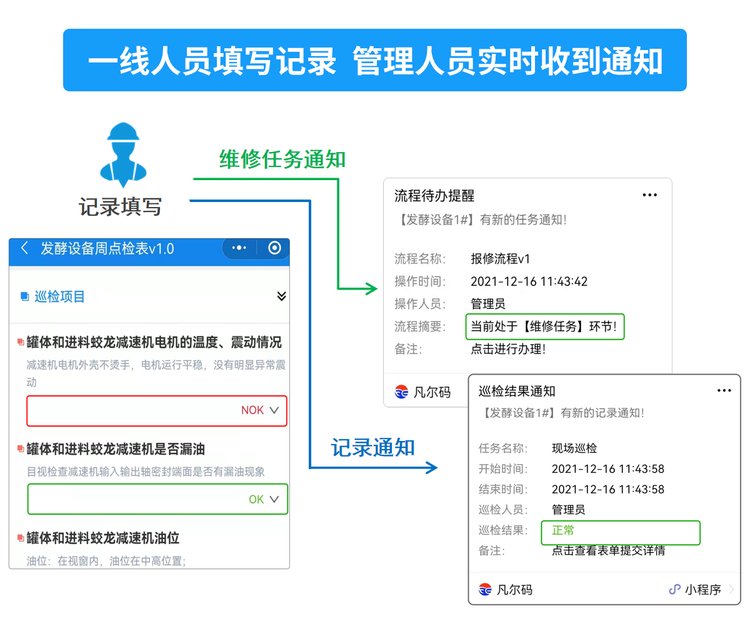The height and width of the screenshot is (638, 750).
Task: Open more options on 巡检结果通知 card
Action: click(x=719, y=391)
